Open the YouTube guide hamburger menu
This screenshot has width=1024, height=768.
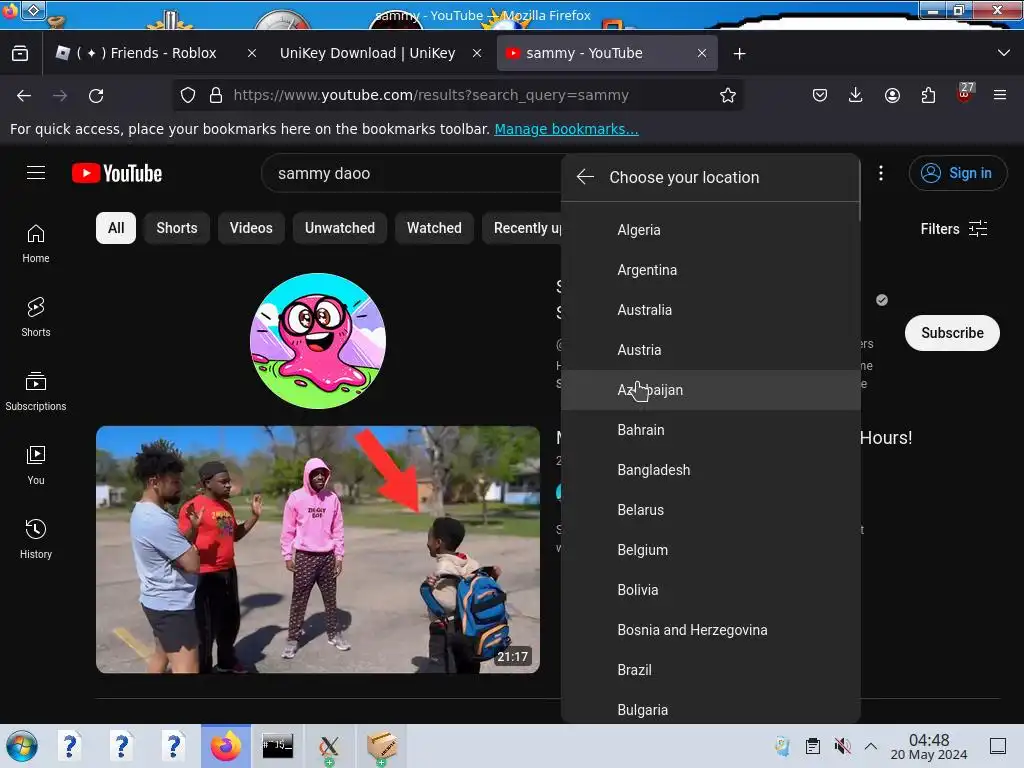coord(36,173)
